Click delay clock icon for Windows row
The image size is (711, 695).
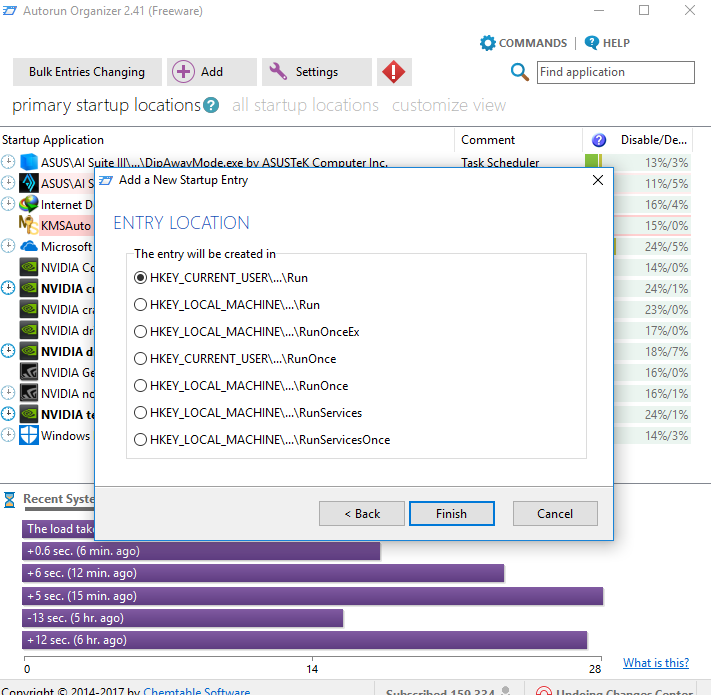click(x=8, y=435)
